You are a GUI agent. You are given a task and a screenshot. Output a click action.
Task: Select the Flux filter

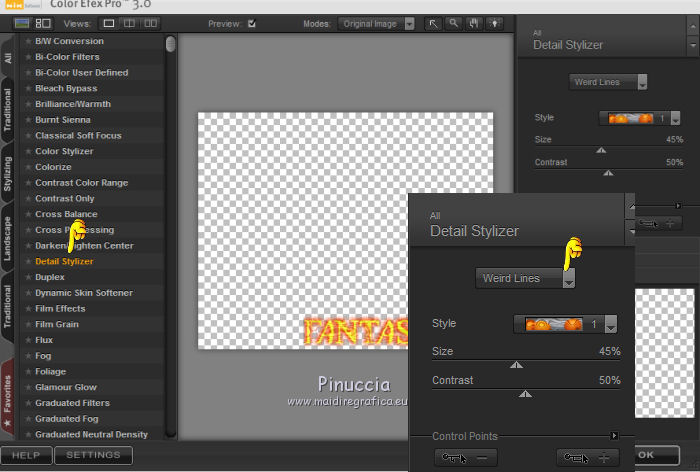coord(44,340)
